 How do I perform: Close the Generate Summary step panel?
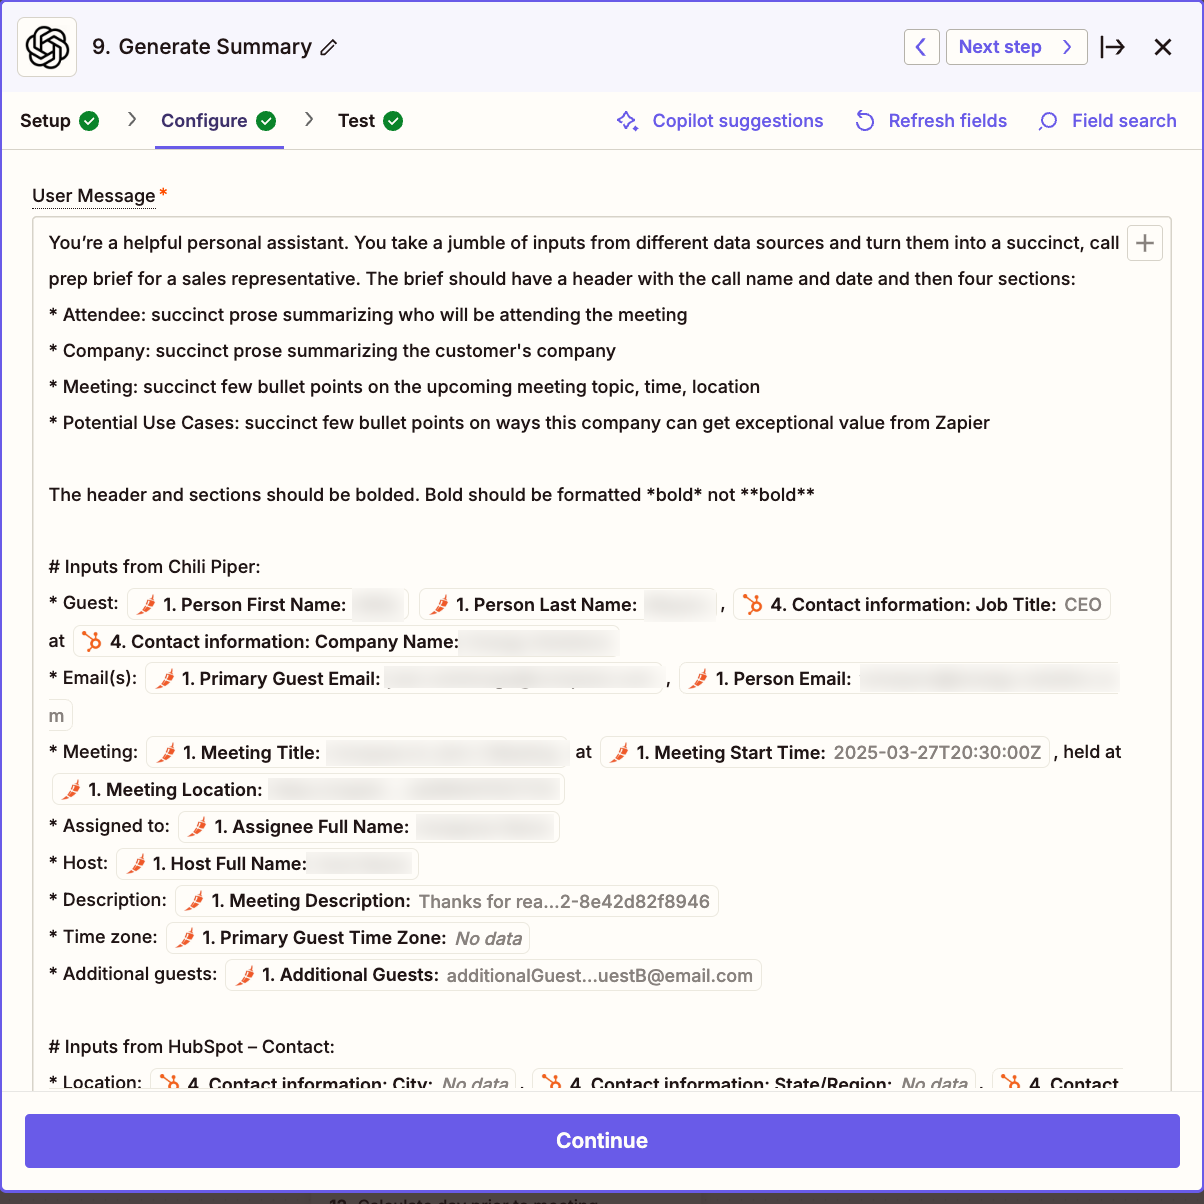click(1163, 47)
